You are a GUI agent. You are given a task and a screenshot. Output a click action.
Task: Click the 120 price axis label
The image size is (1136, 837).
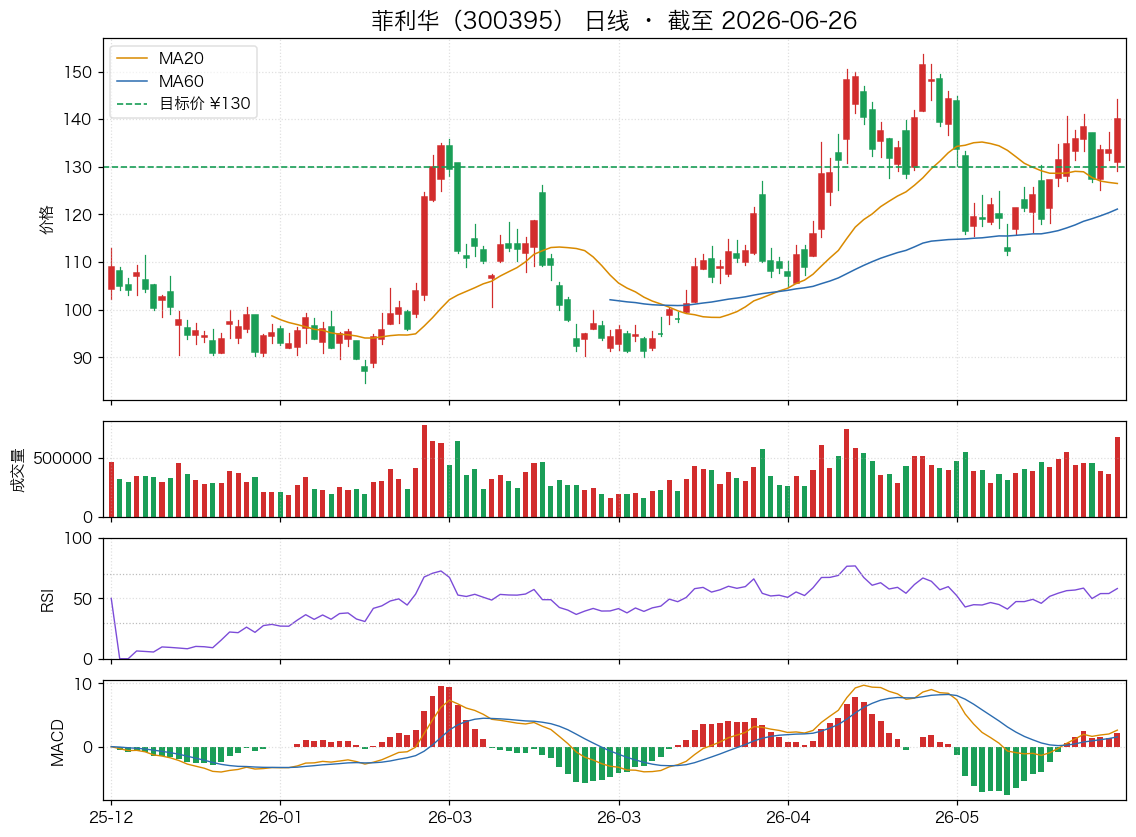(78, 215)
